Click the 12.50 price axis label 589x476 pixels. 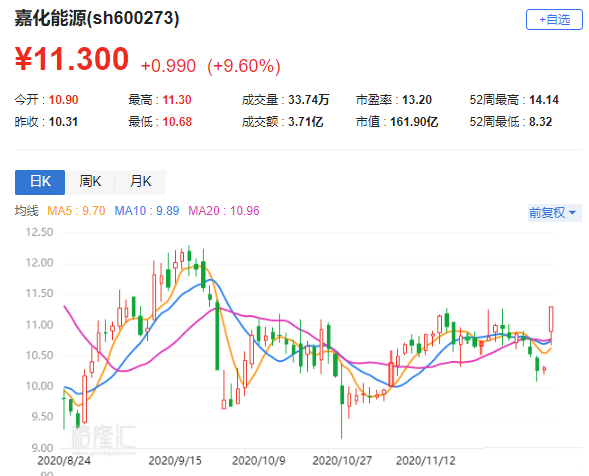39,232
